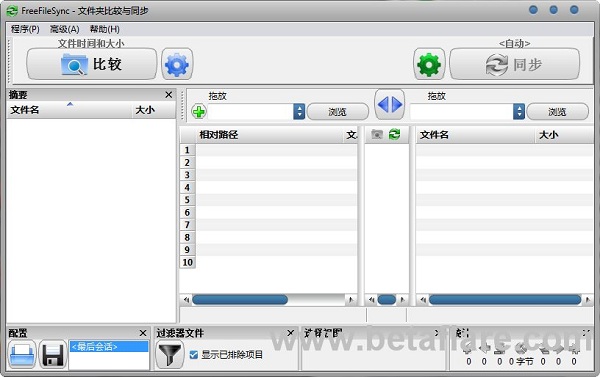600x377 pixels.
Task: Select row number 9 in left grid
Action: click(187, 250)
